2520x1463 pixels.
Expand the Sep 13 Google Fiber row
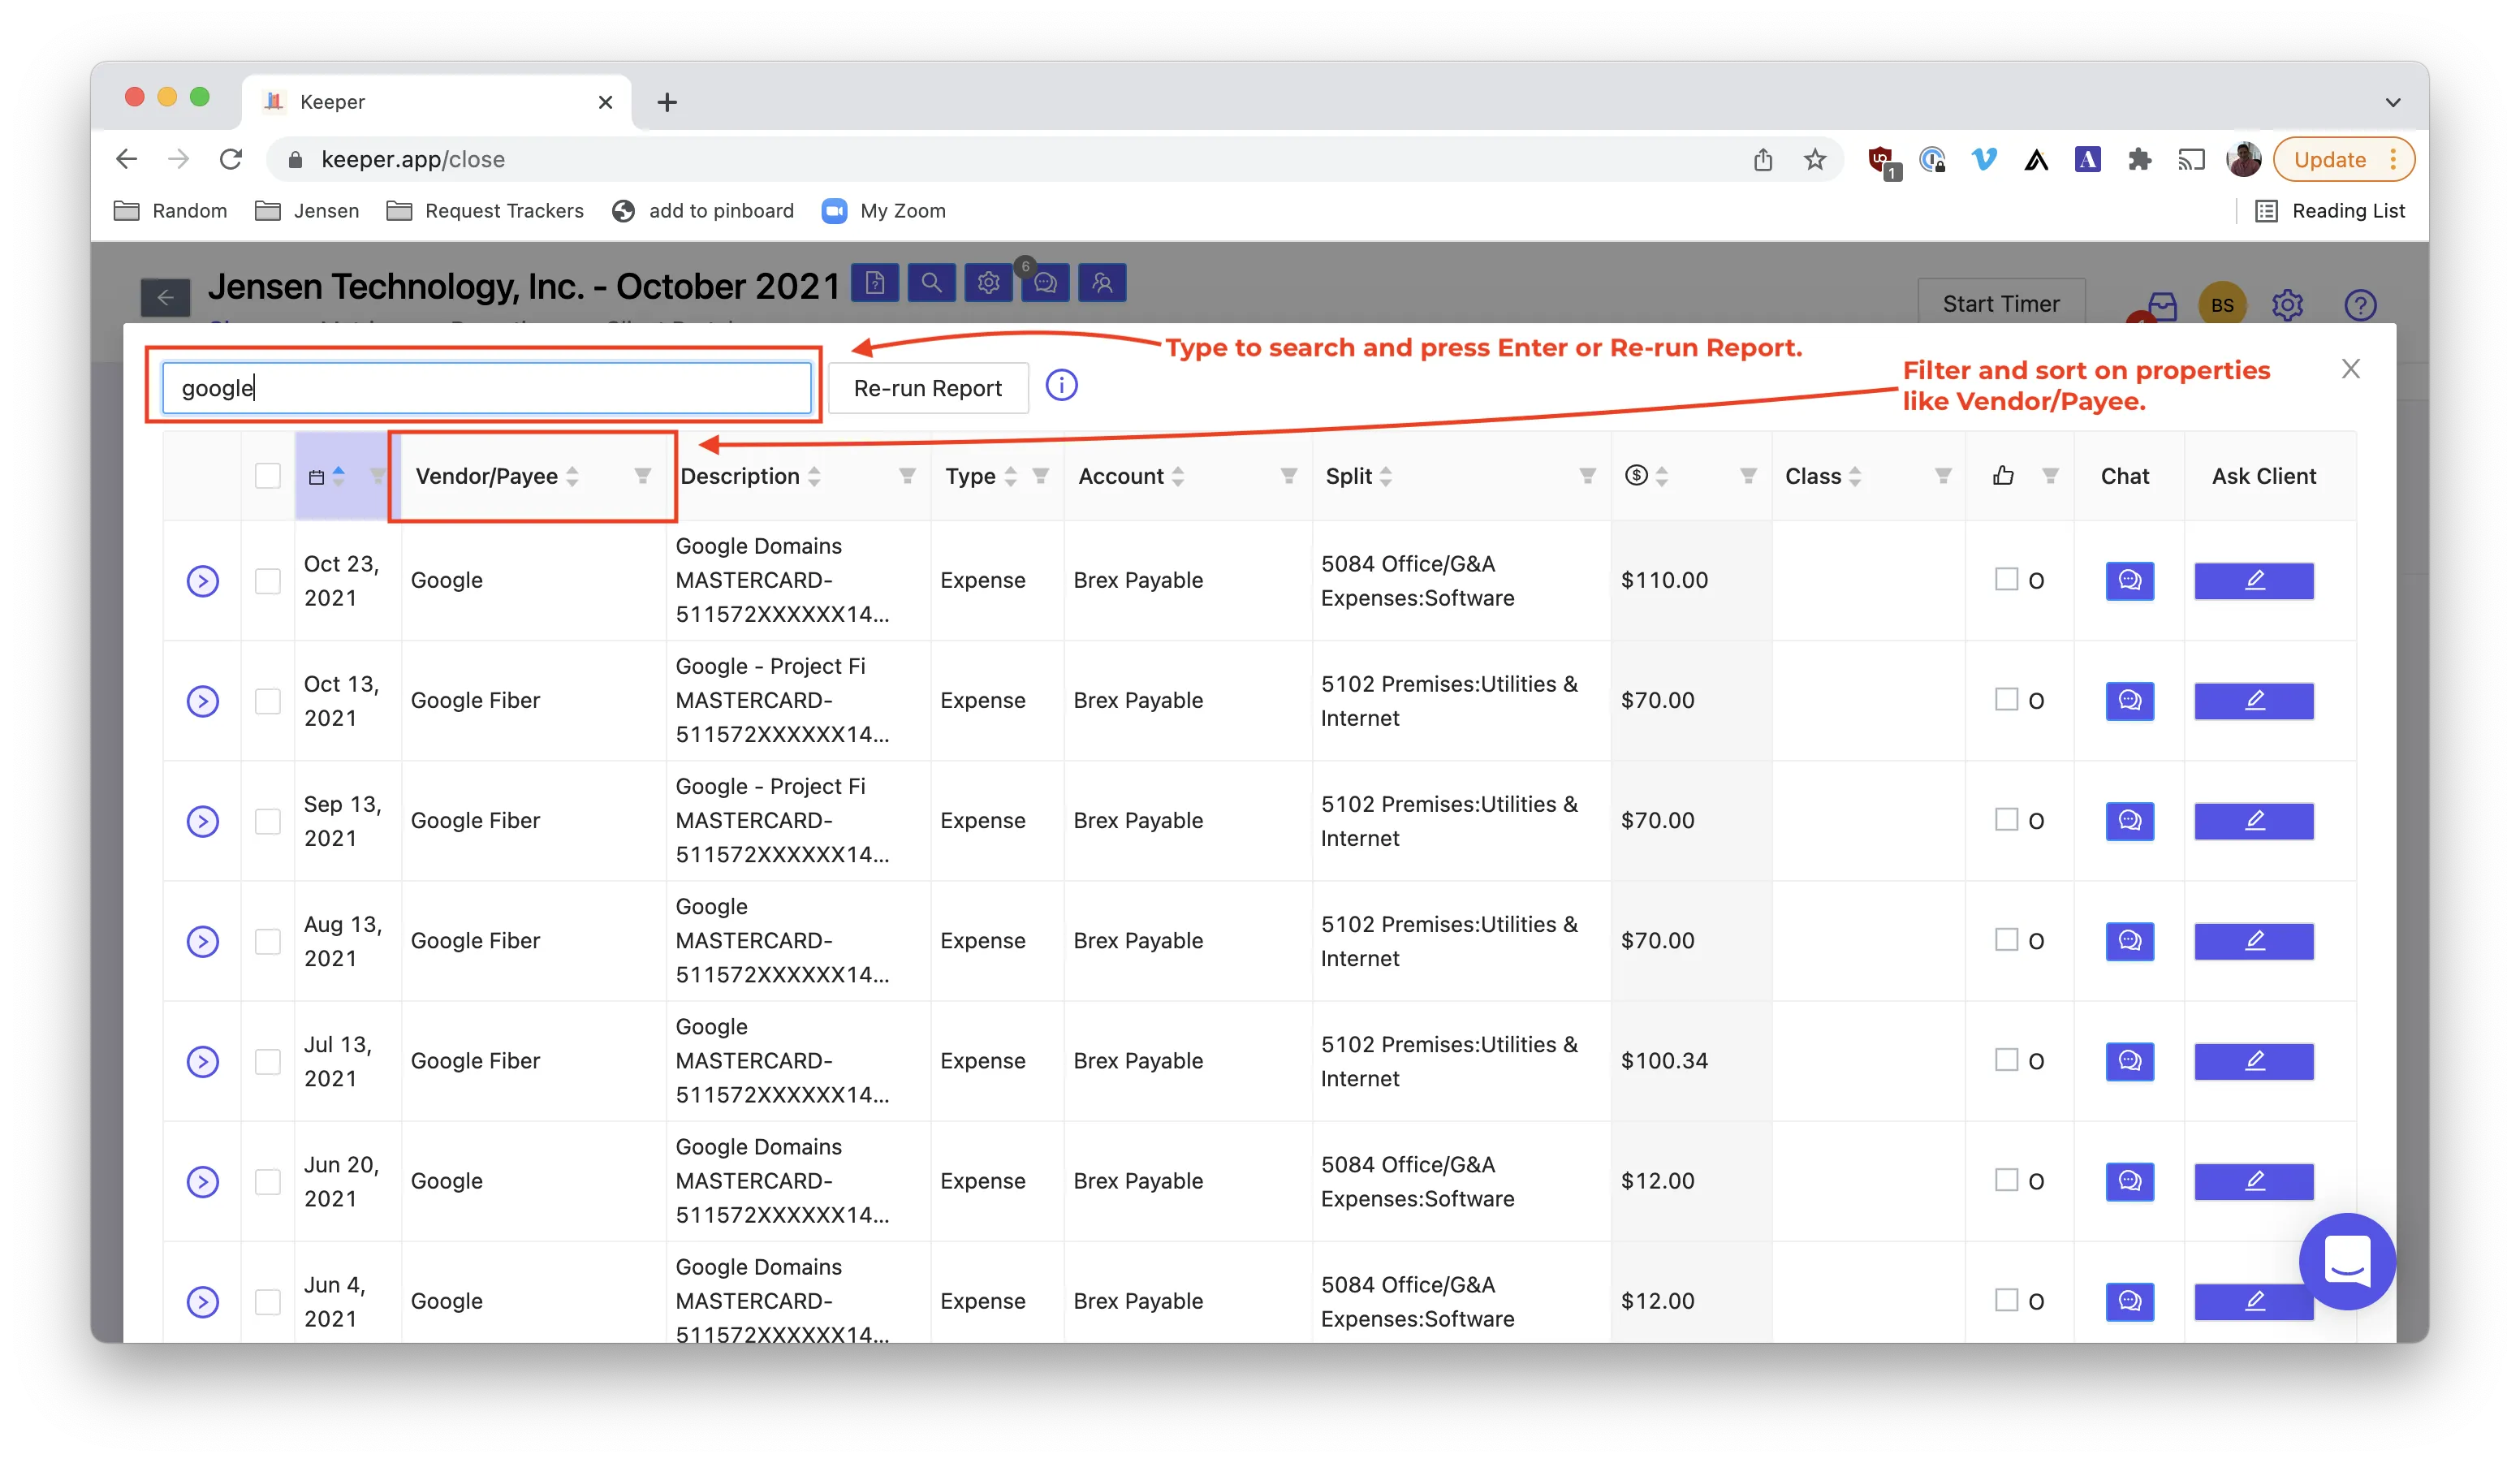pyautogui.click(x=203, y=821)
